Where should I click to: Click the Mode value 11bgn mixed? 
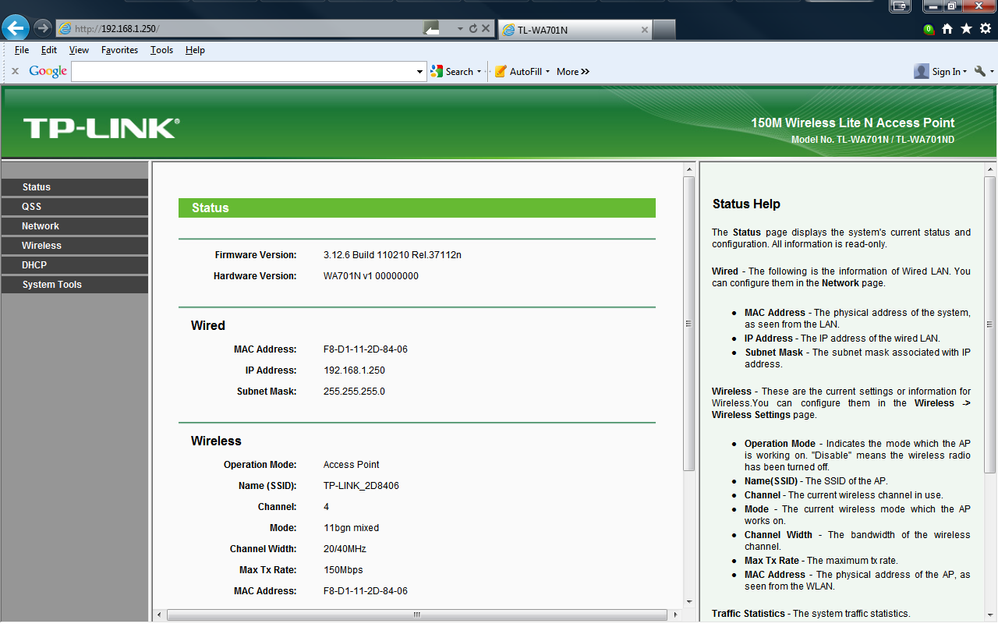coord(351,527)
